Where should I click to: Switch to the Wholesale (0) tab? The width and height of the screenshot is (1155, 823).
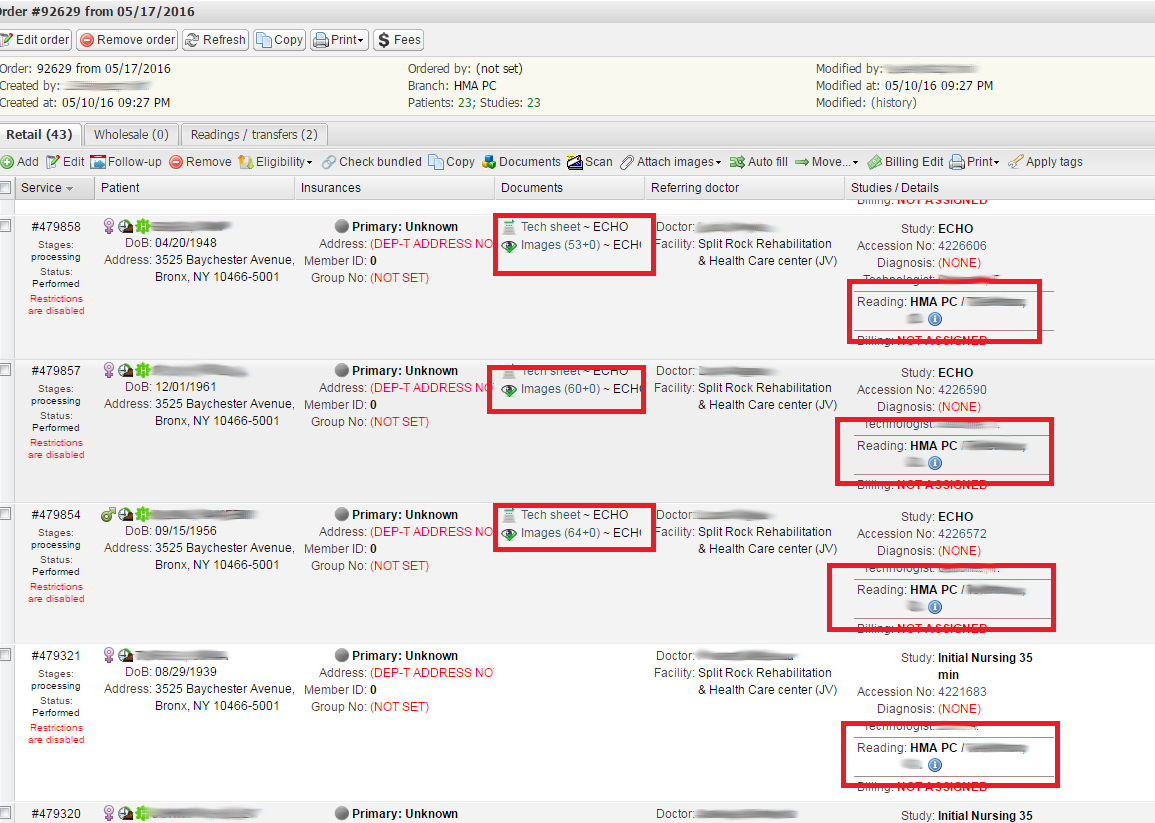(131, 135)
